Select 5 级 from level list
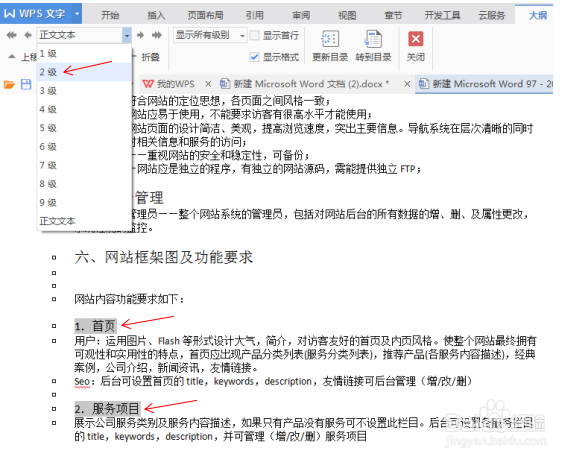 pyautogui.click(x=84, y=128)
